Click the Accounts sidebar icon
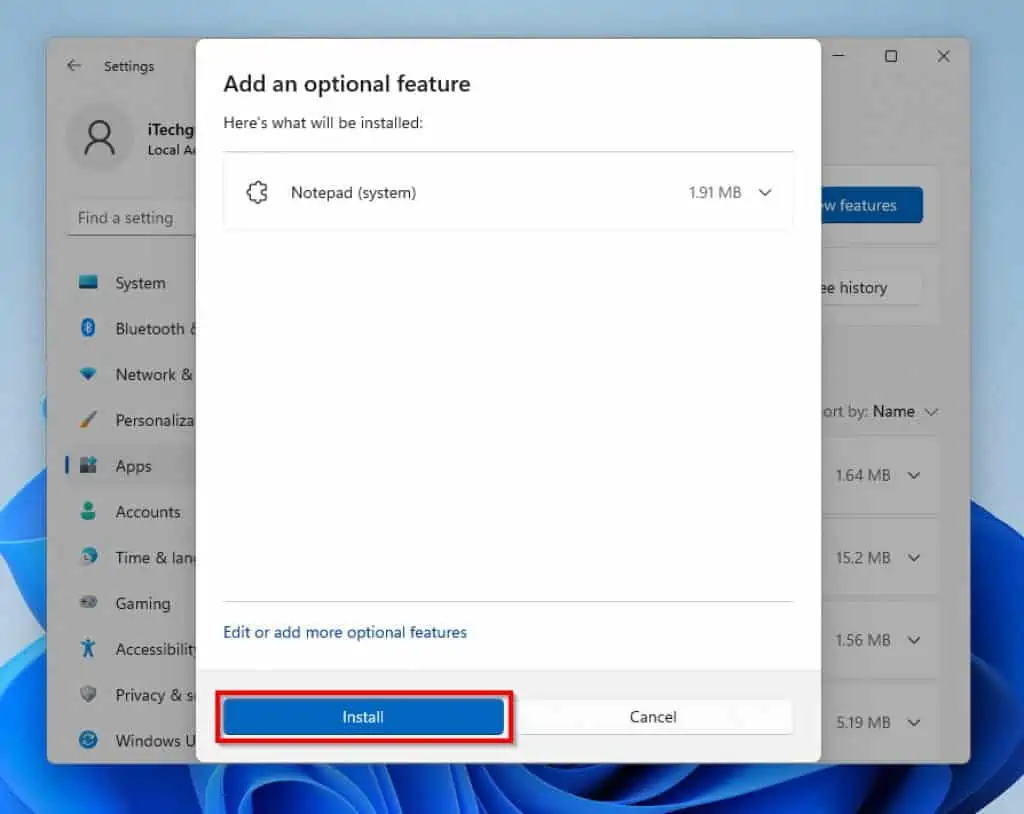 click(89, 511)
